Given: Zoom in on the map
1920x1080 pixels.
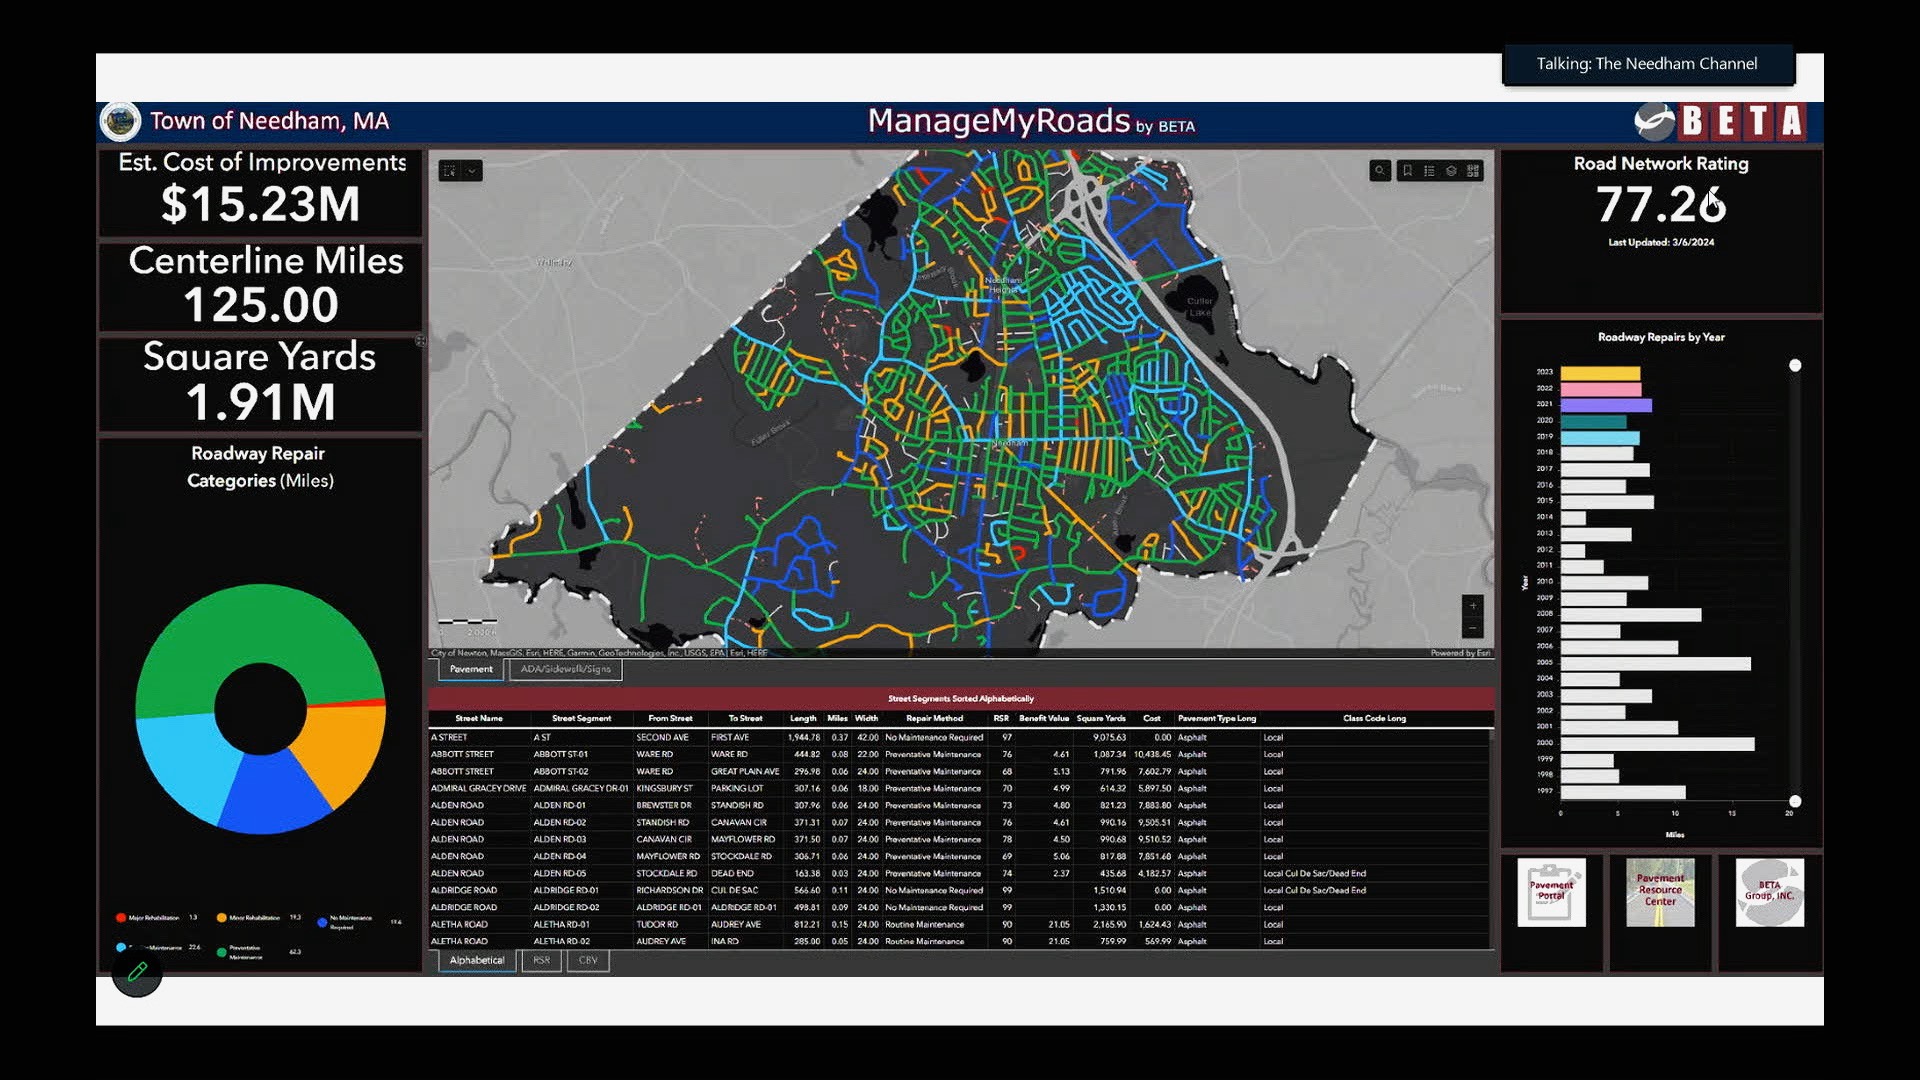Looking at the screenshot, I should [1472, 606].
